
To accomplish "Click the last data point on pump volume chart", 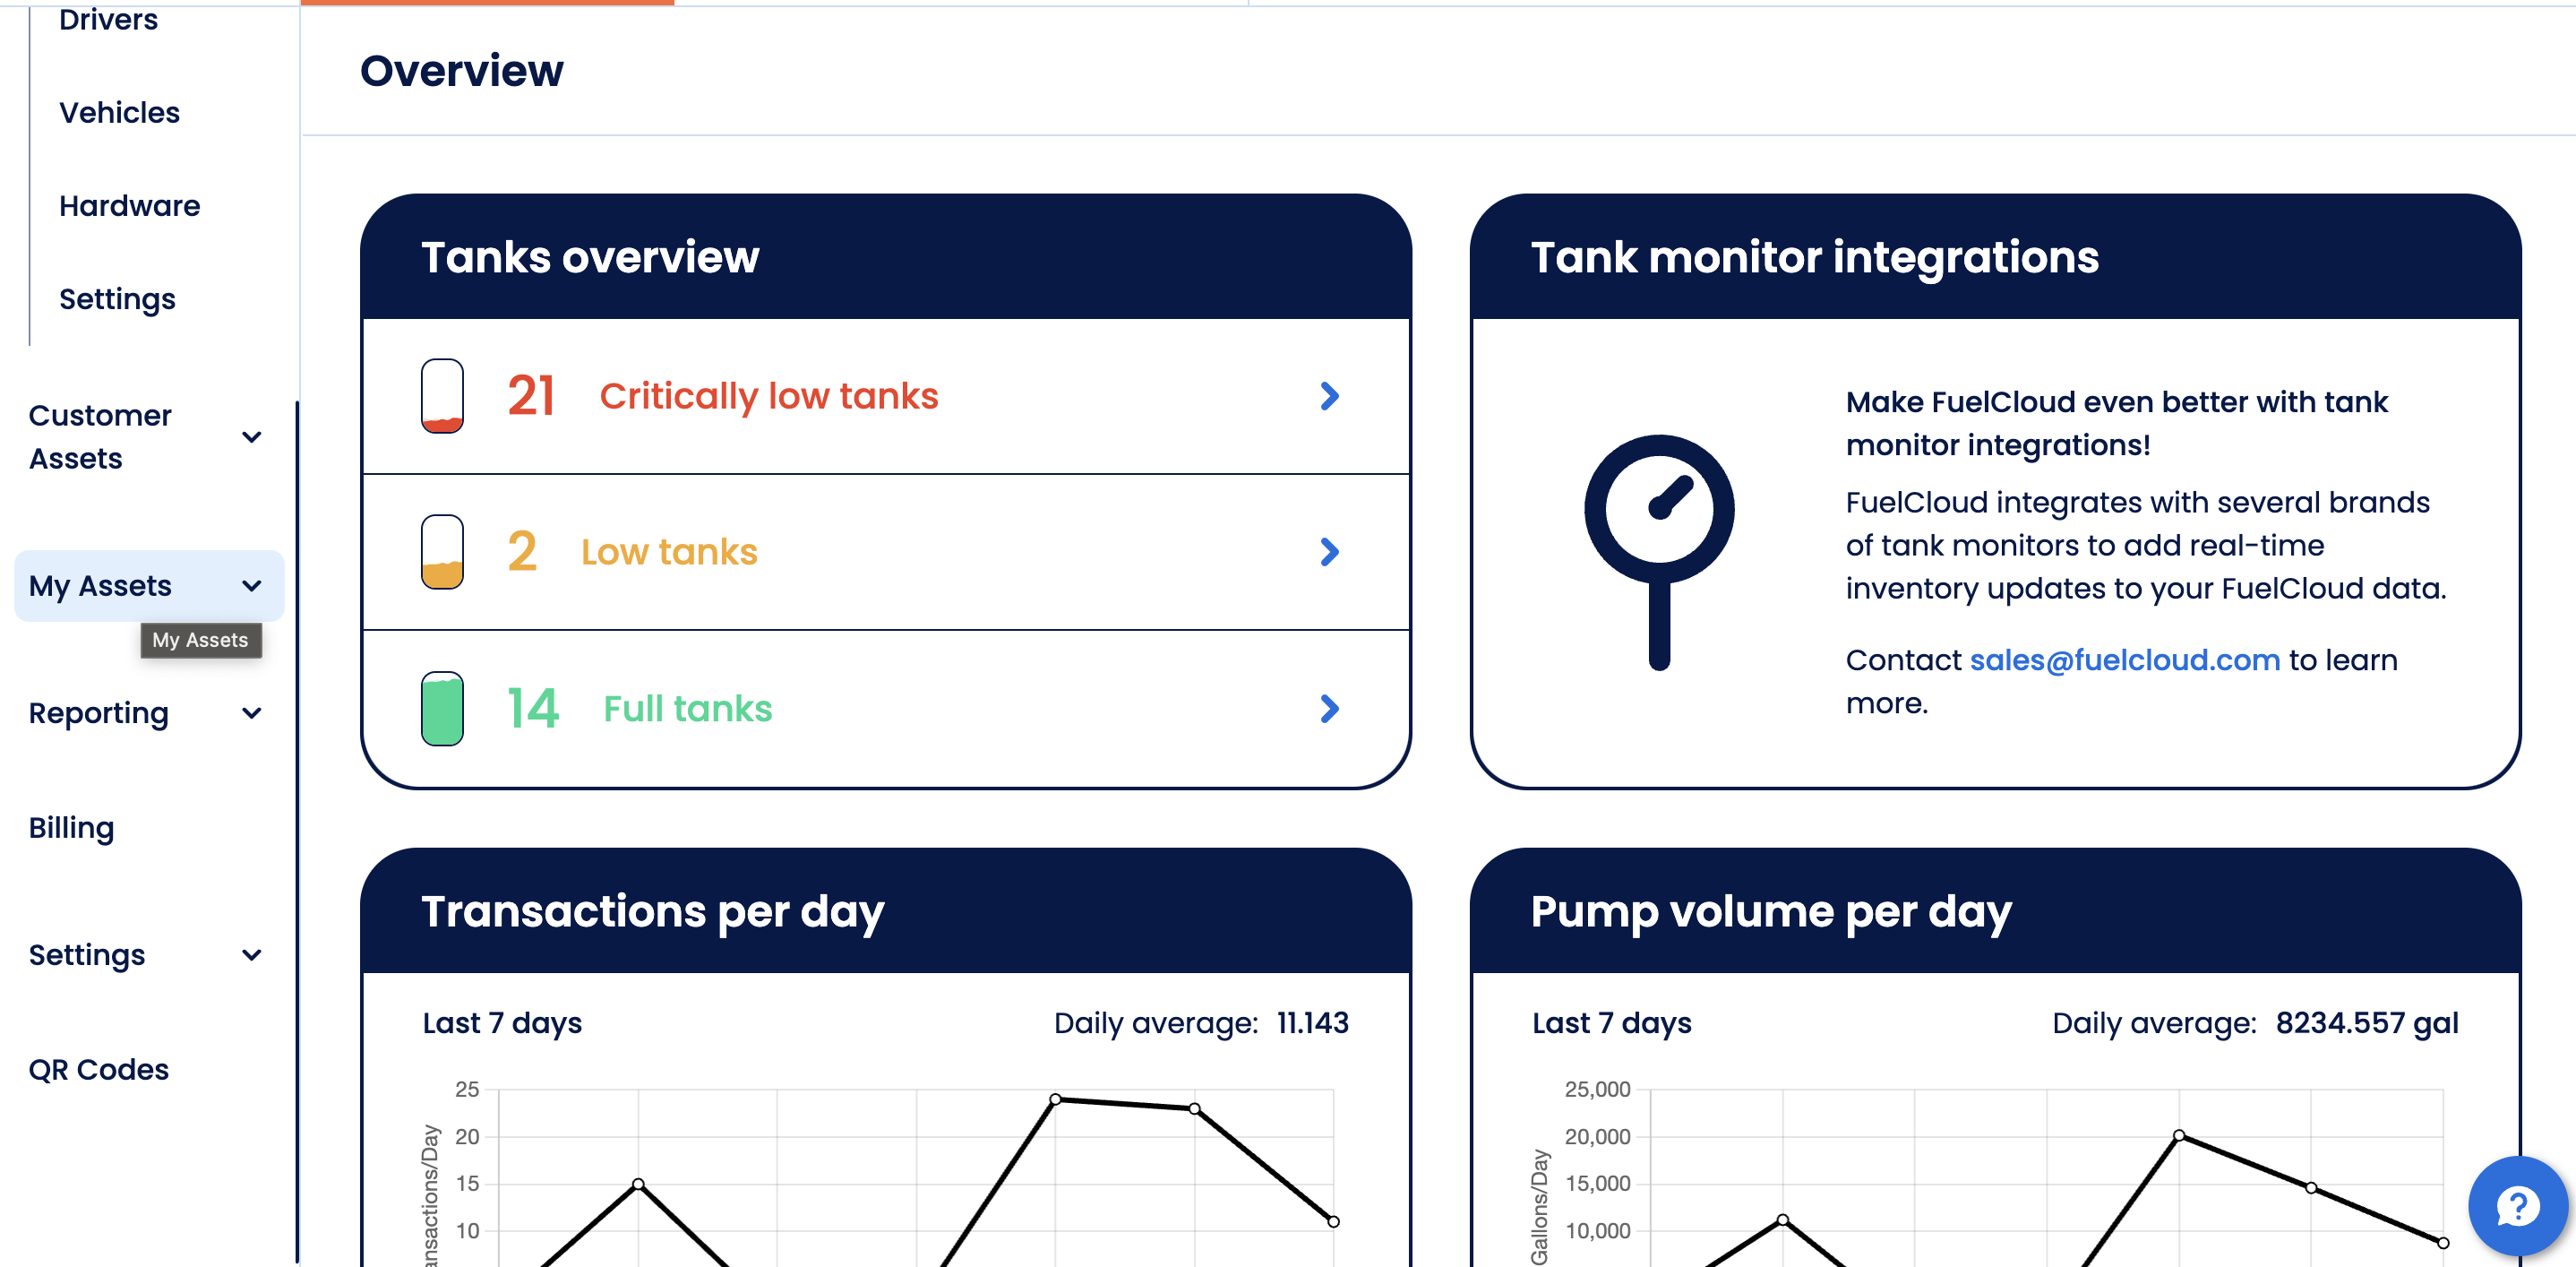I will (2443, 1243).
